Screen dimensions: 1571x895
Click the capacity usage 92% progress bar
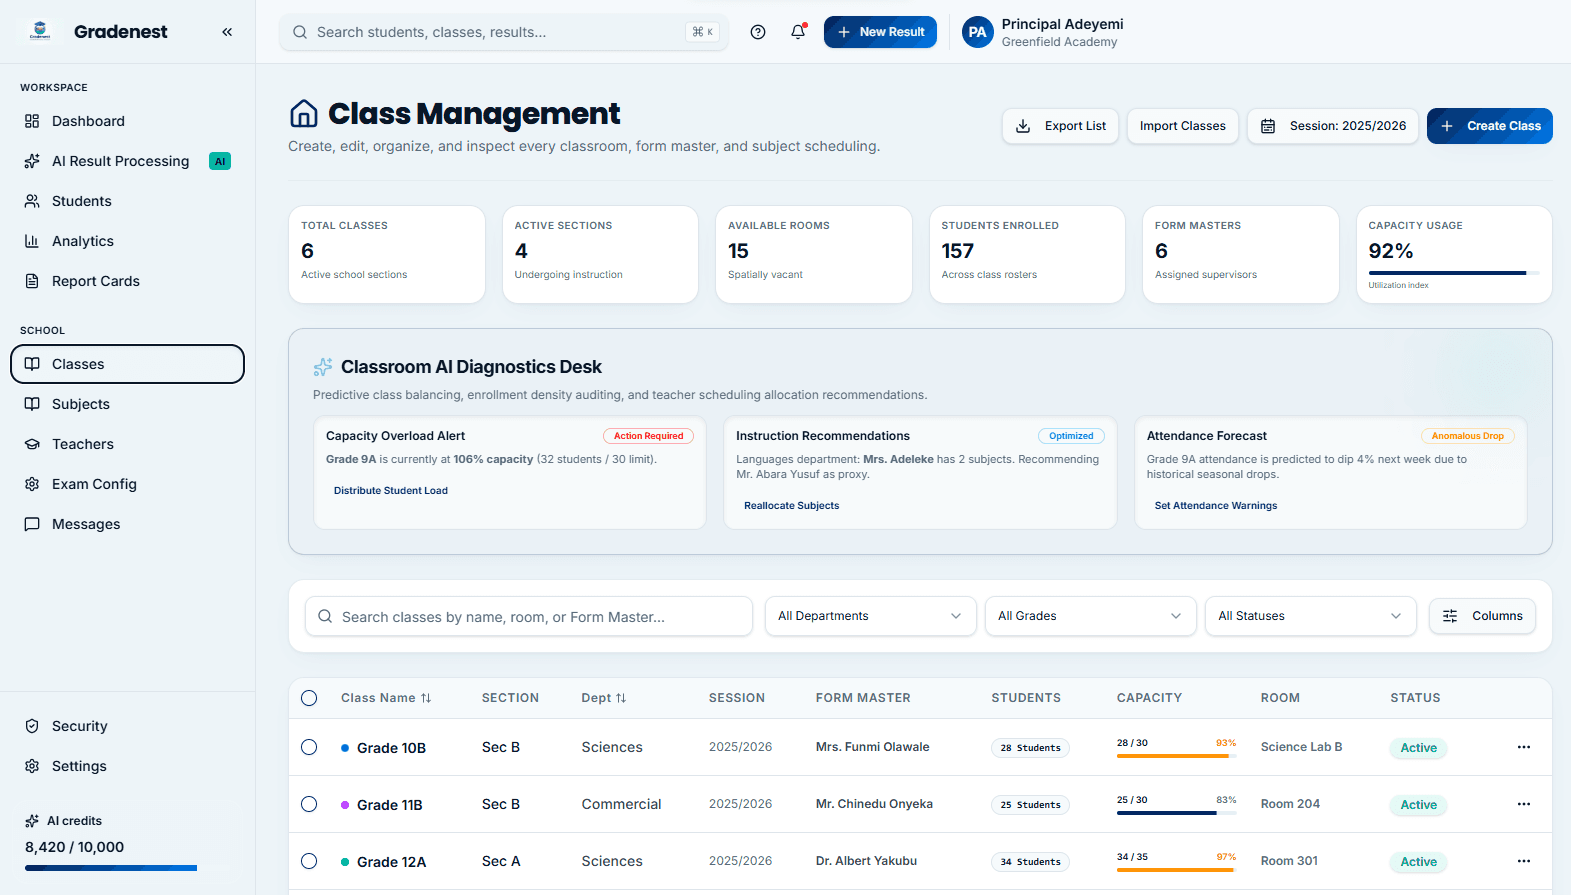tap(1454, 273)
